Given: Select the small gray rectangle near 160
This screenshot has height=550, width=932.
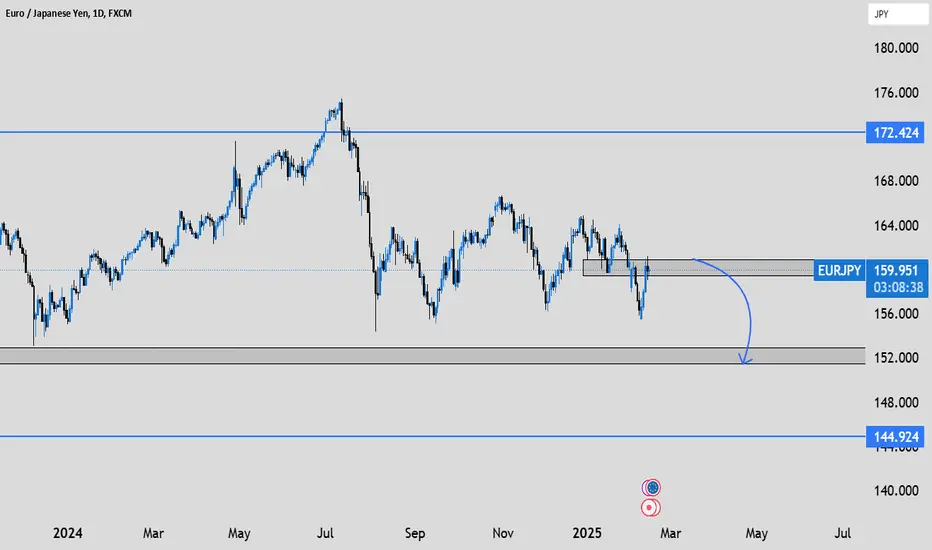Looking at the screenshot, I should (x=698, y=268).
